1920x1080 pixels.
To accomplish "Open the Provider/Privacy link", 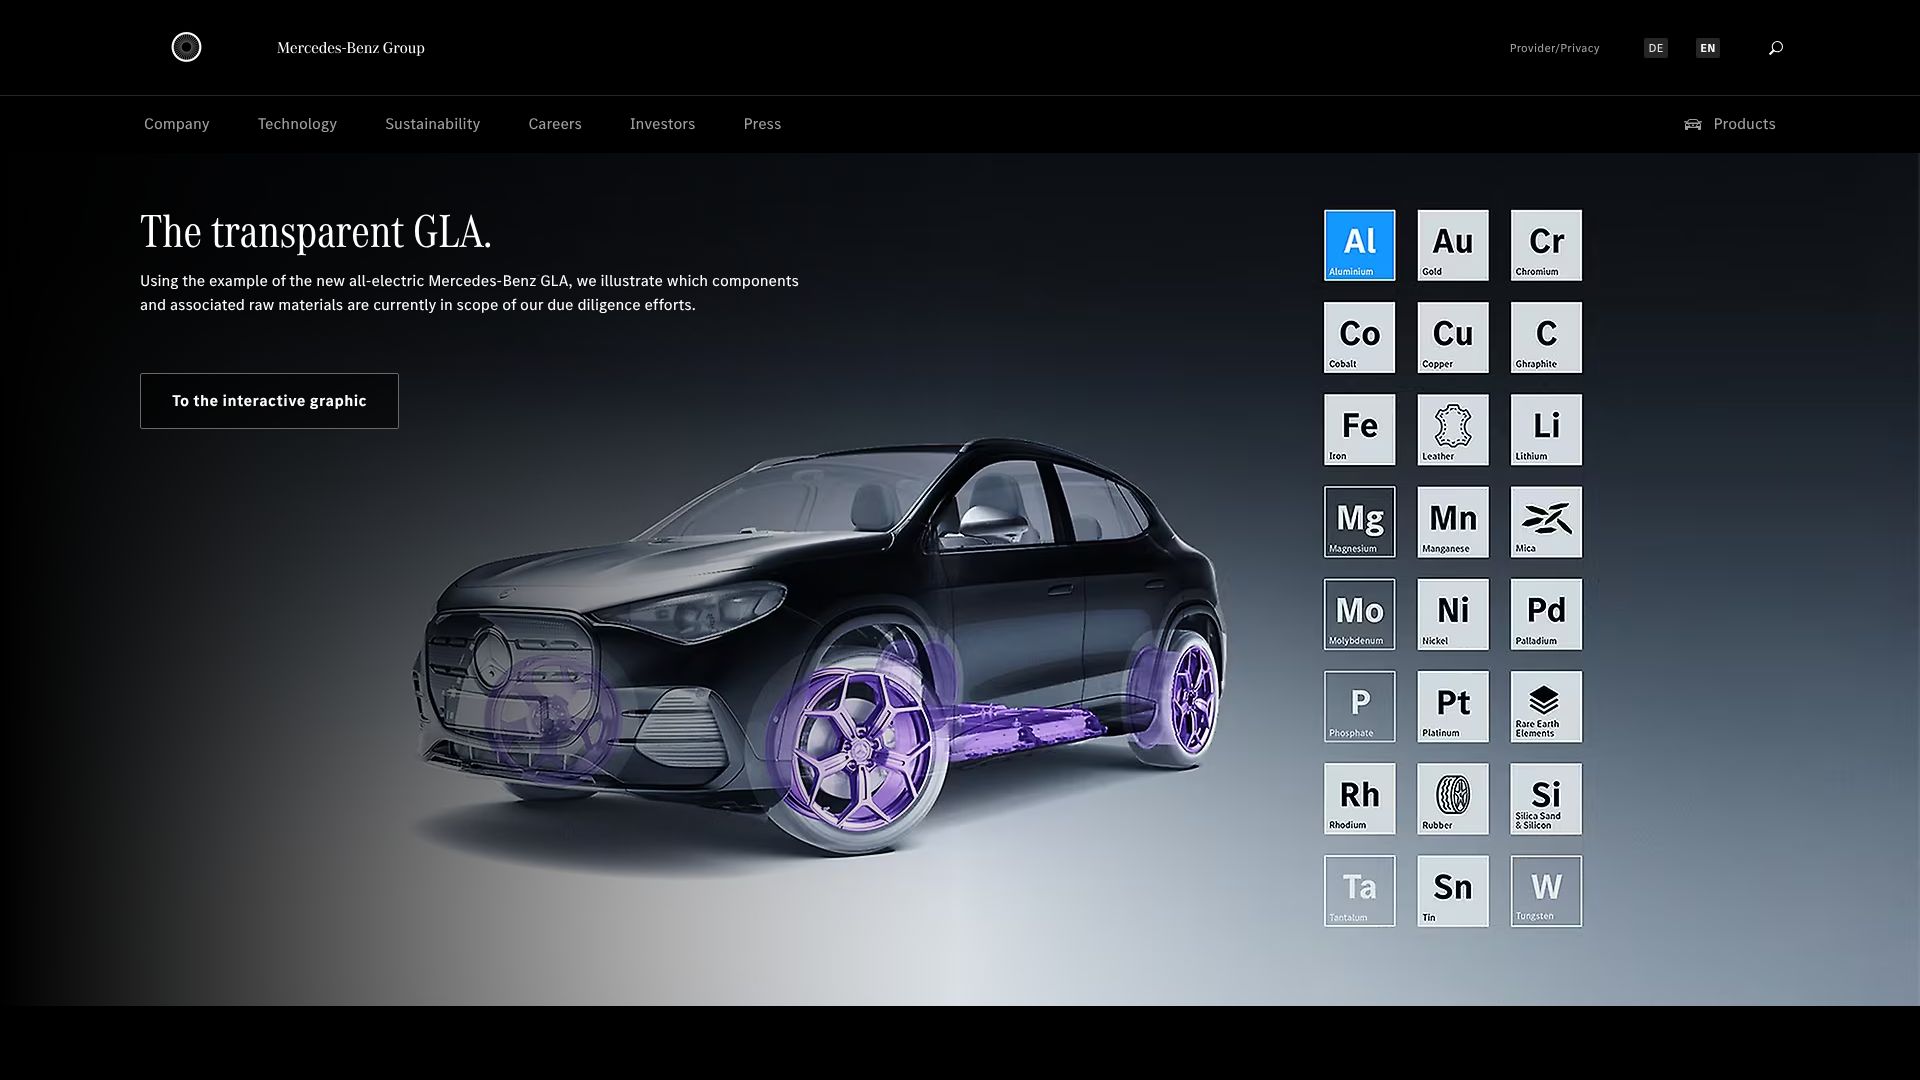I will tap(1554, 48).
